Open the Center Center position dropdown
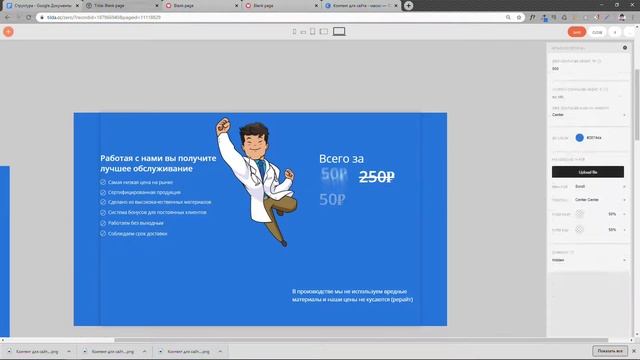Image resolution: width=640 pixels, height=360 pixels. [600, 200]
